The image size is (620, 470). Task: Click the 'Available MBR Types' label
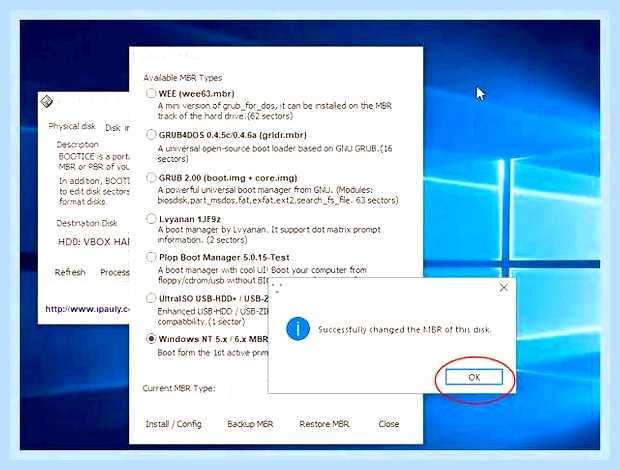pyautogui.click(x=183, y=78)
